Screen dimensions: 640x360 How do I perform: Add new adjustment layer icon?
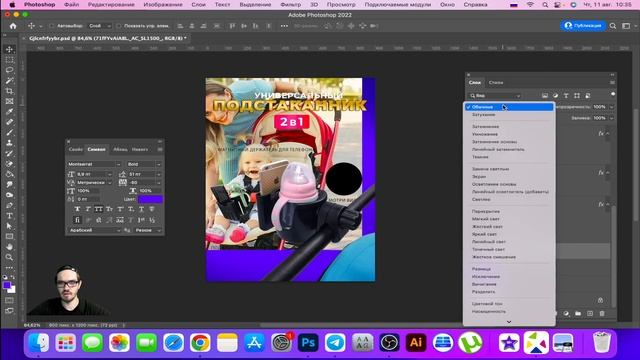567,313
